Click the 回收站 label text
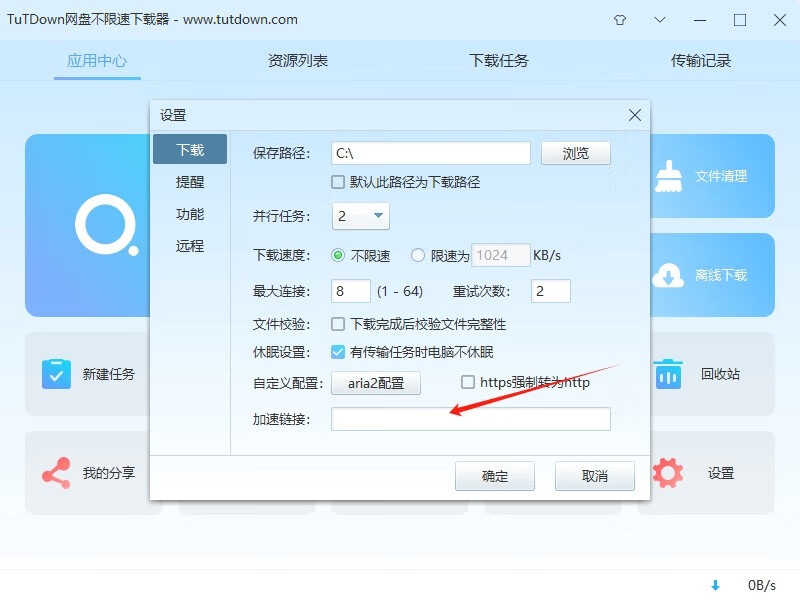 click(x=720, y=374)
